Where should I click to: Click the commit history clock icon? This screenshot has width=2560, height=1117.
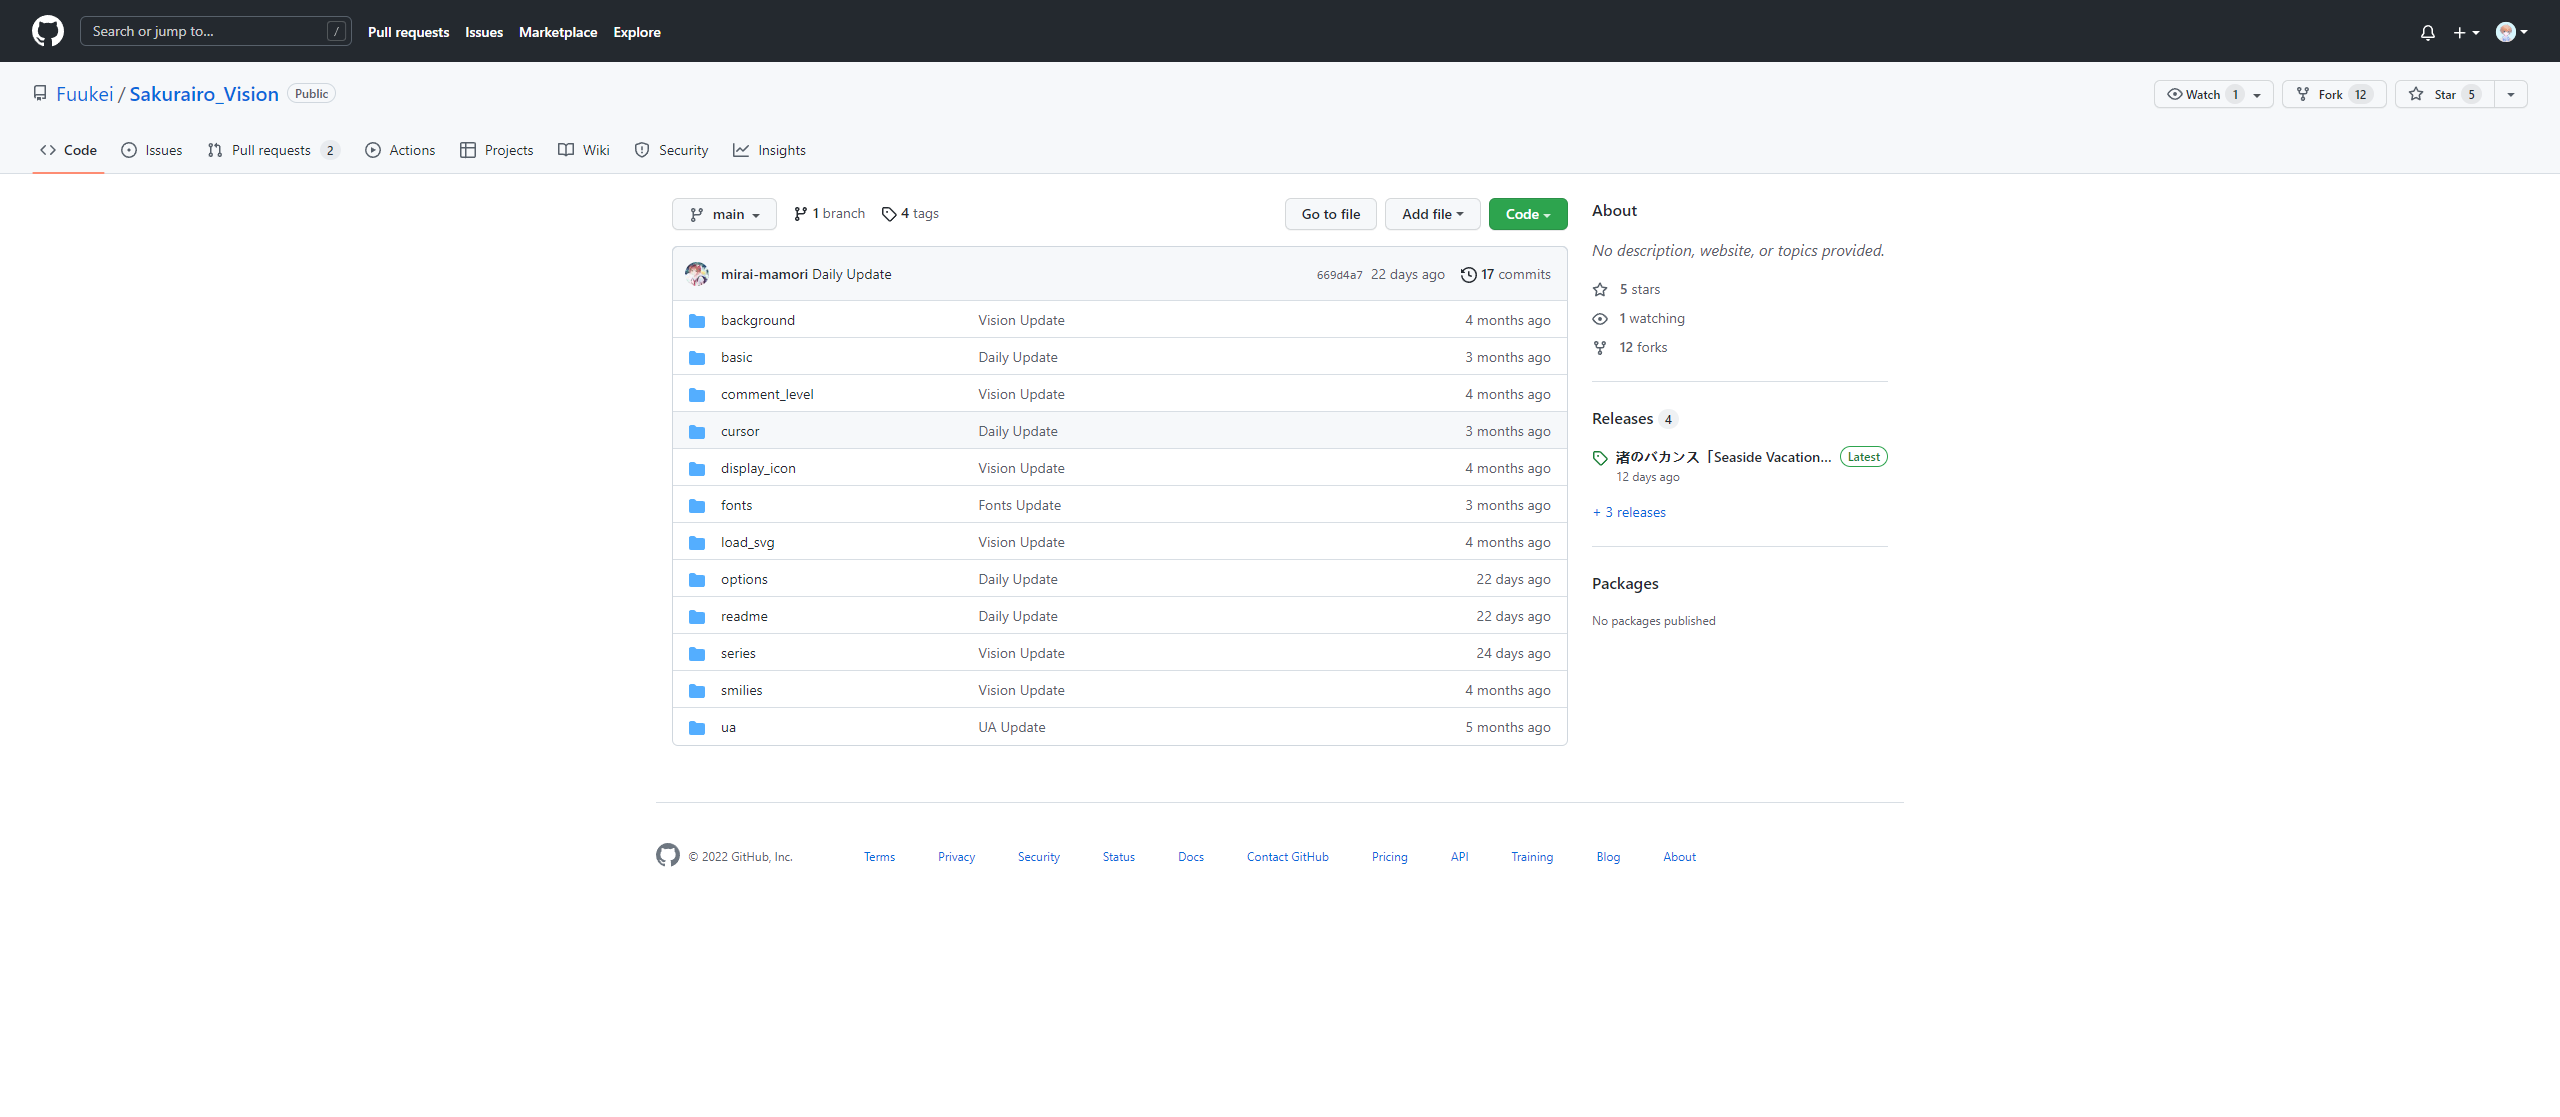pos(1468,275)
